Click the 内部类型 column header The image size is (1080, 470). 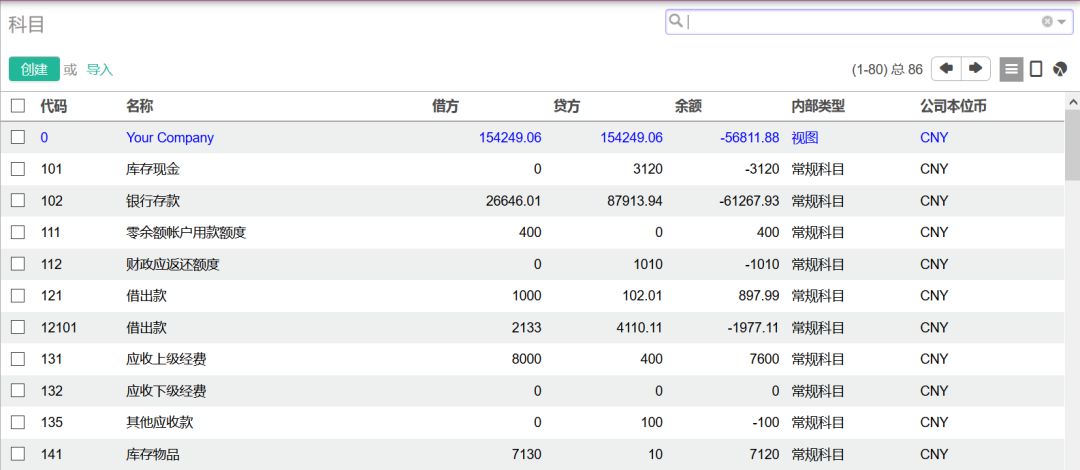[x=818, y=106]
